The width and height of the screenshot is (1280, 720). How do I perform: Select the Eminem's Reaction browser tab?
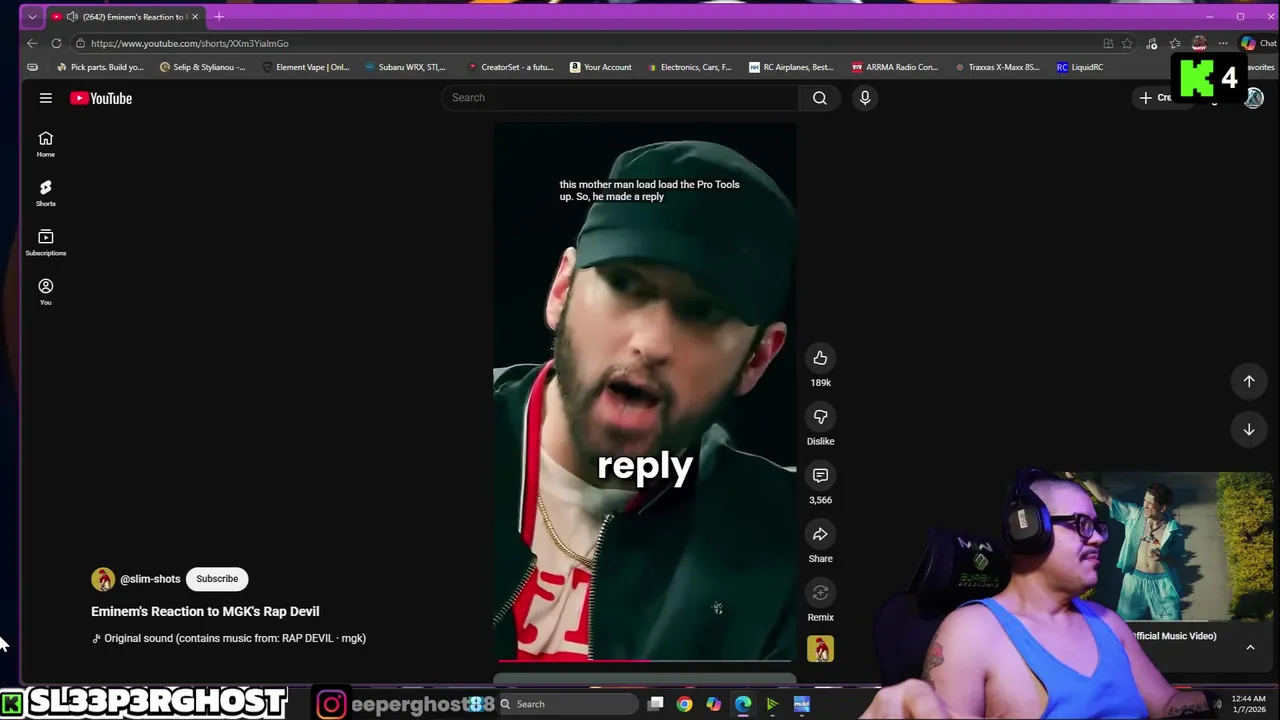click(x=126, y=17)
